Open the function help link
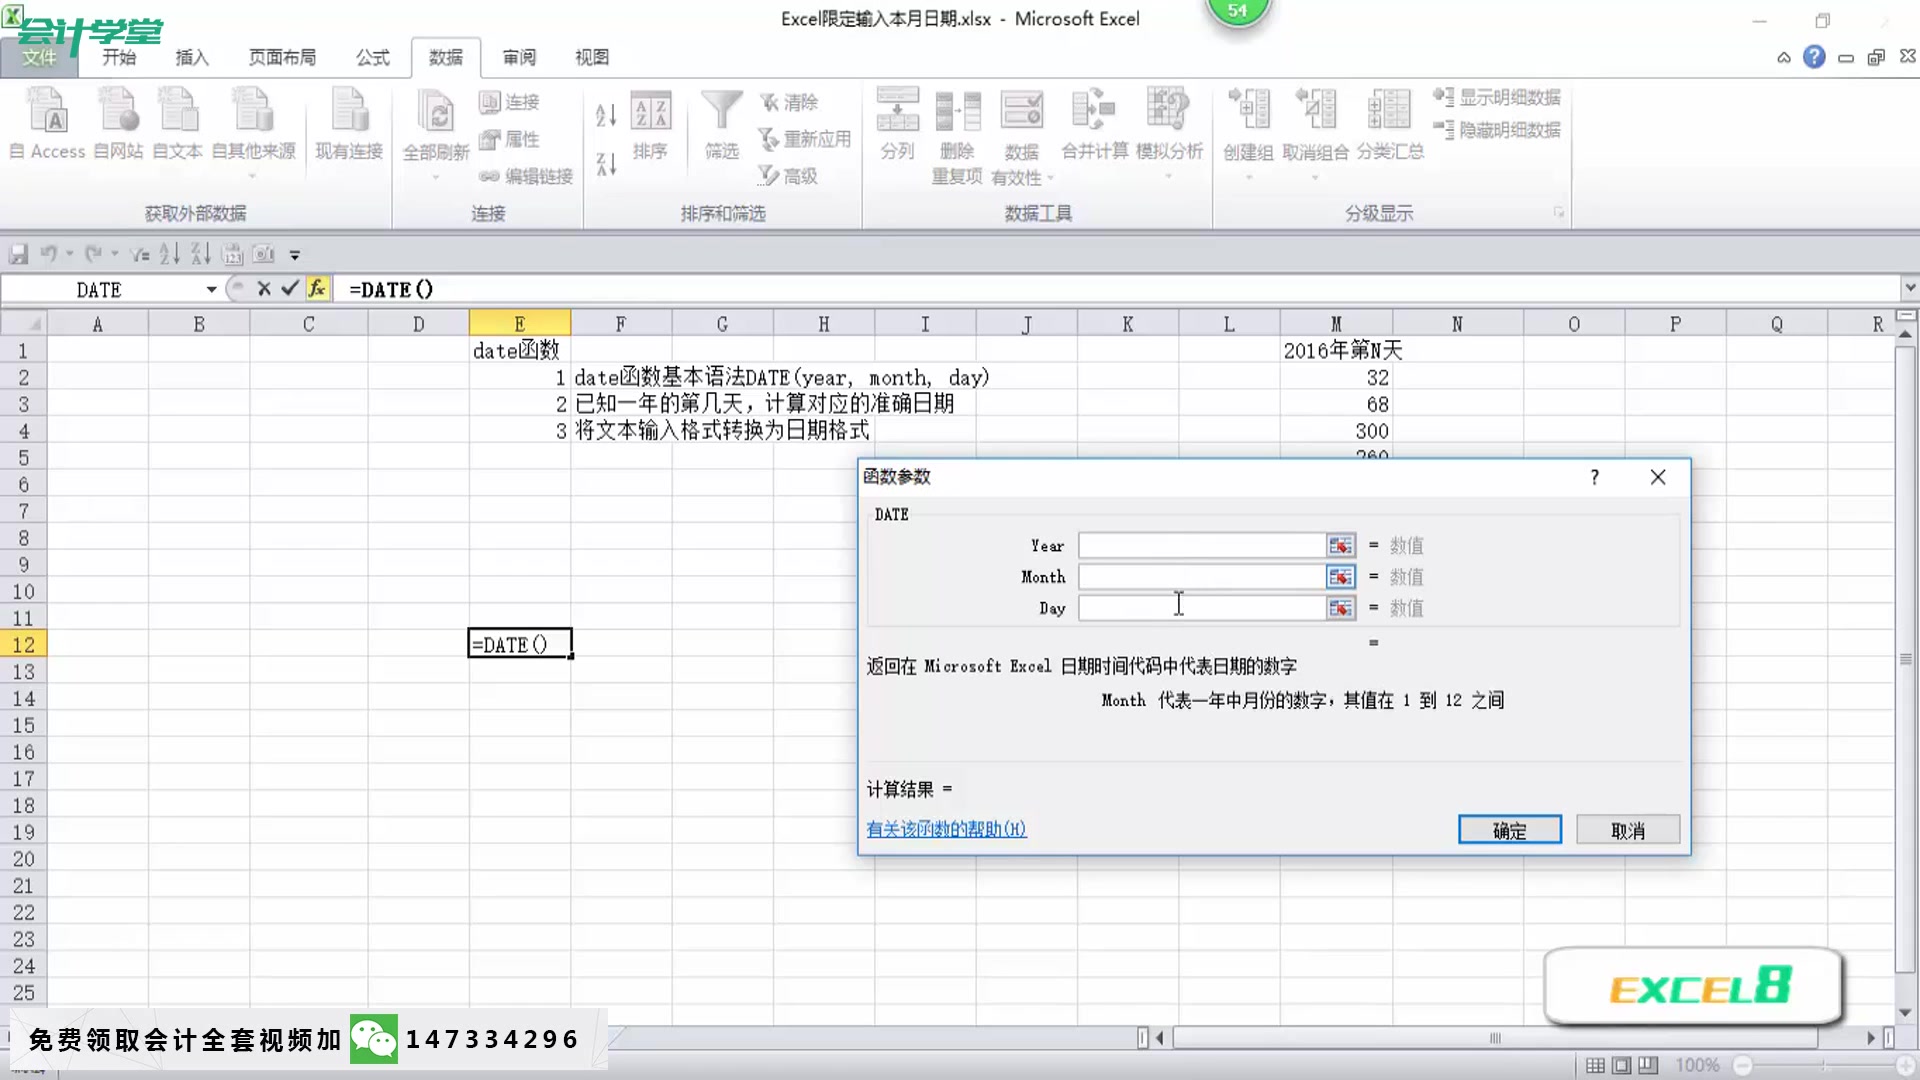The height and width of the screenshot is (1080, 1920). (946, 829)
